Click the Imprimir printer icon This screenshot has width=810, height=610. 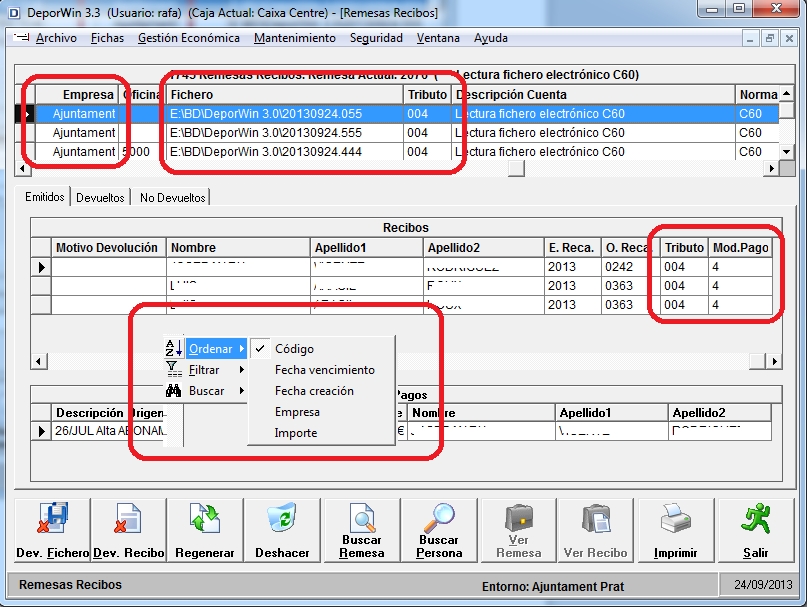[676, 518]
